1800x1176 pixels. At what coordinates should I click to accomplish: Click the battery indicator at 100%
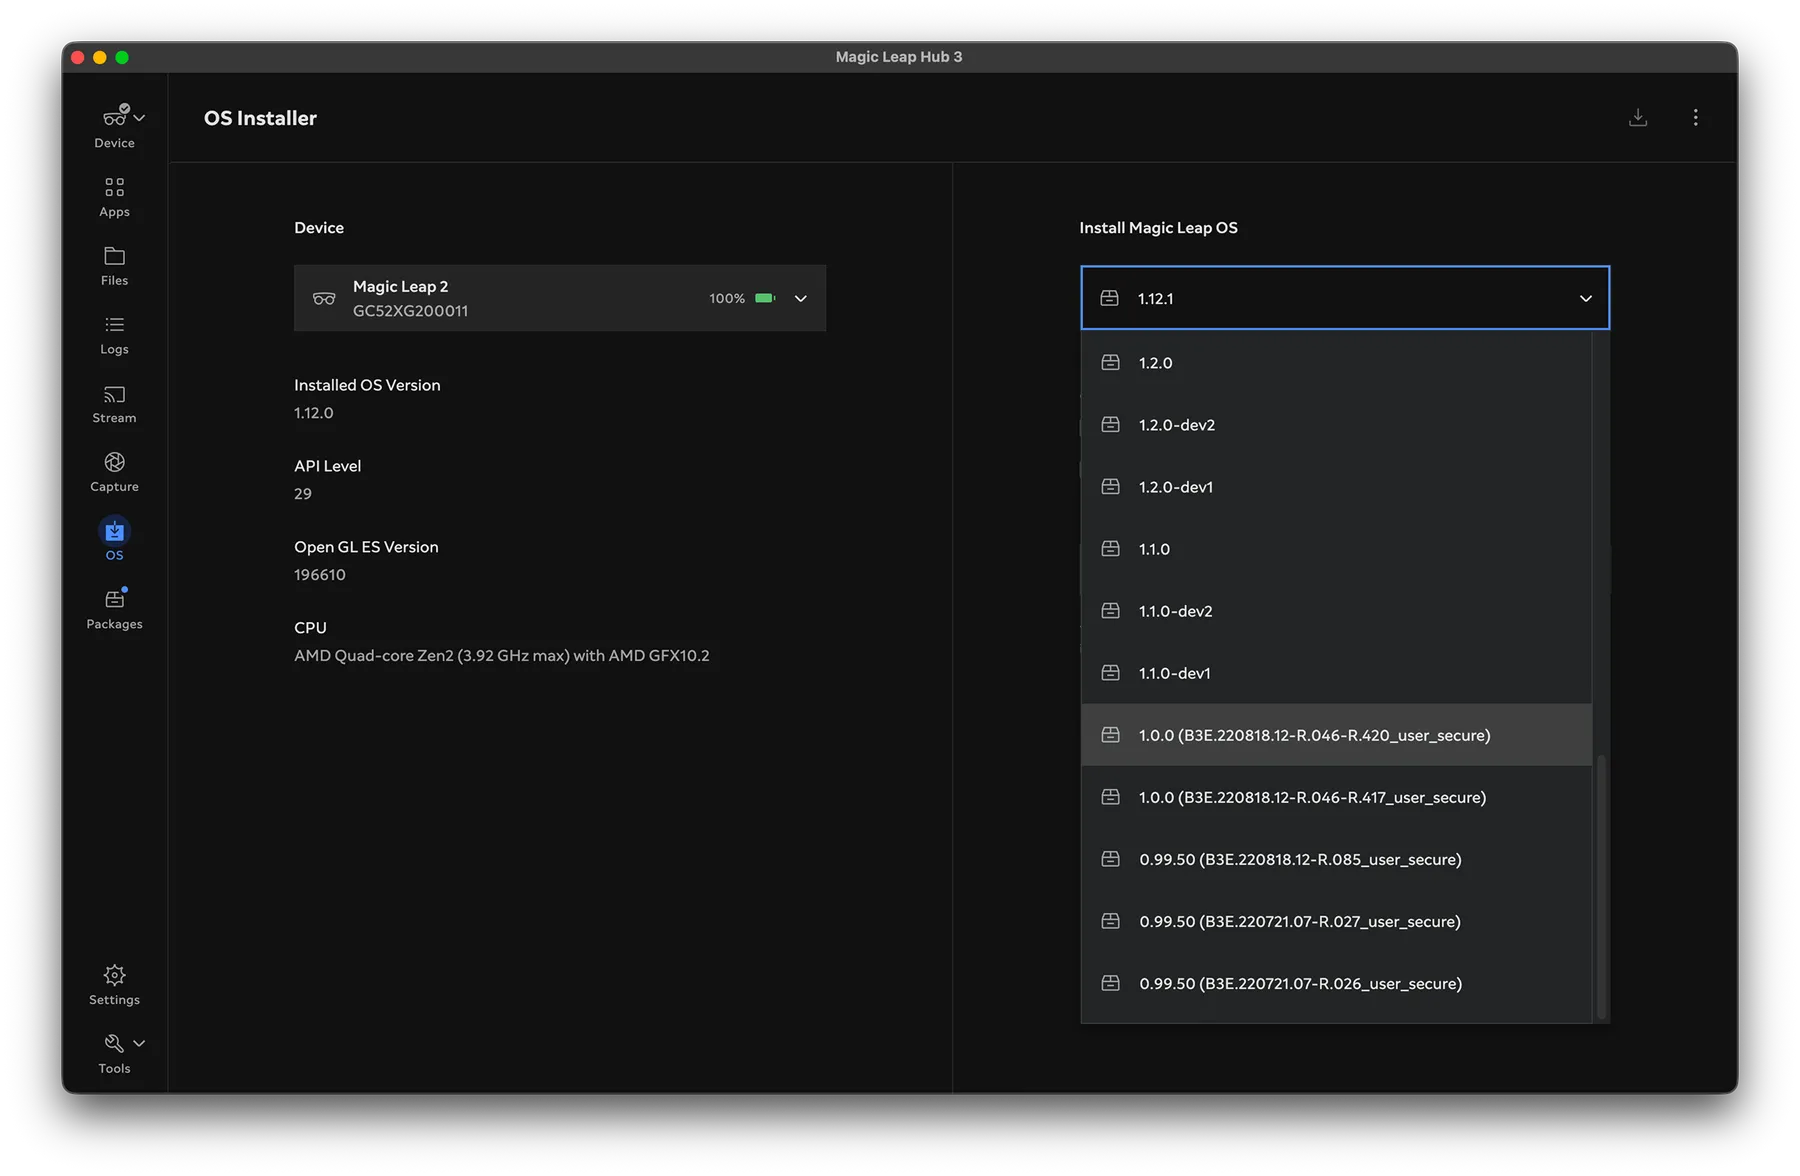765,298
